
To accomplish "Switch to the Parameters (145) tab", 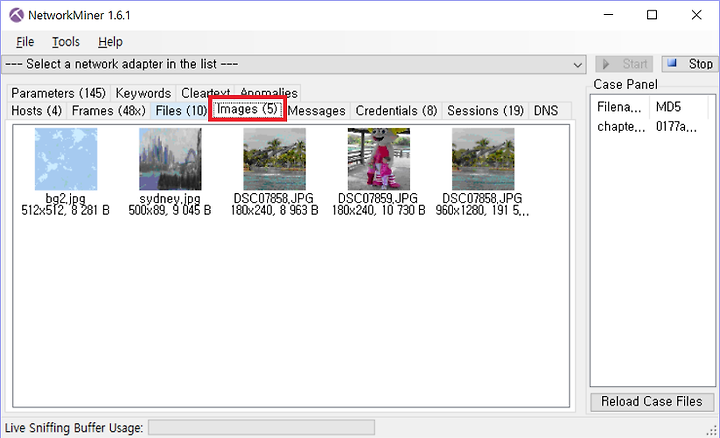I will (x=58, y=93).
